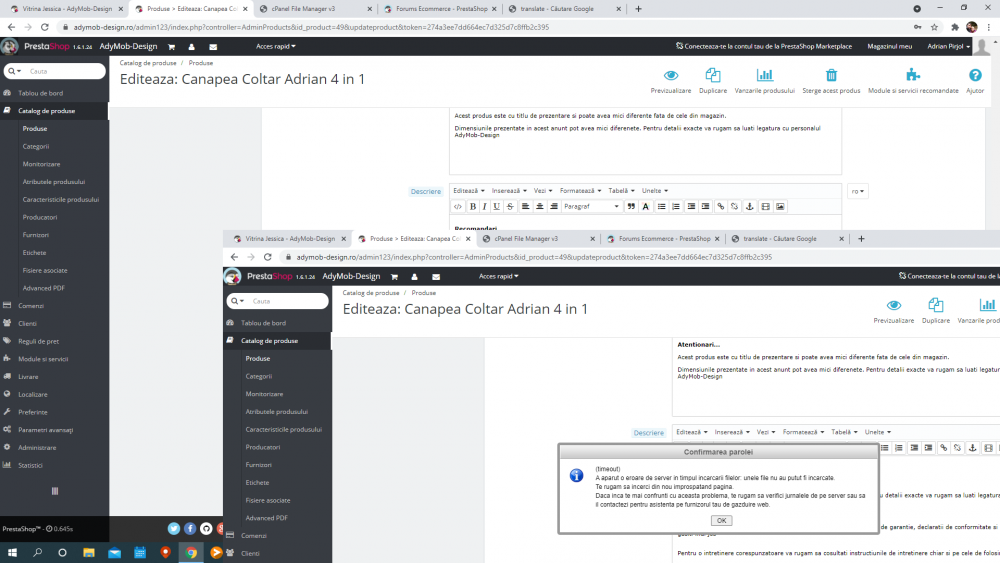Click the browser address bar of top window

(x=485, y=27)
